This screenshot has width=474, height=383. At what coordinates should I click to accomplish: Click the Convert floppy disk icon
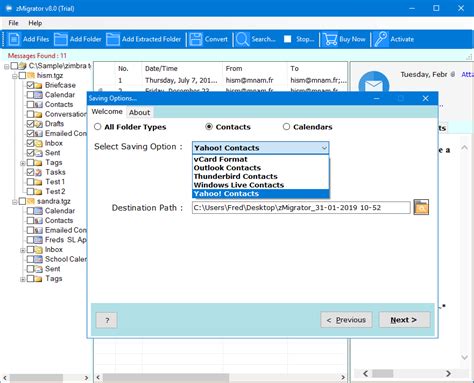pyautogui.click(x=196, y=39)
